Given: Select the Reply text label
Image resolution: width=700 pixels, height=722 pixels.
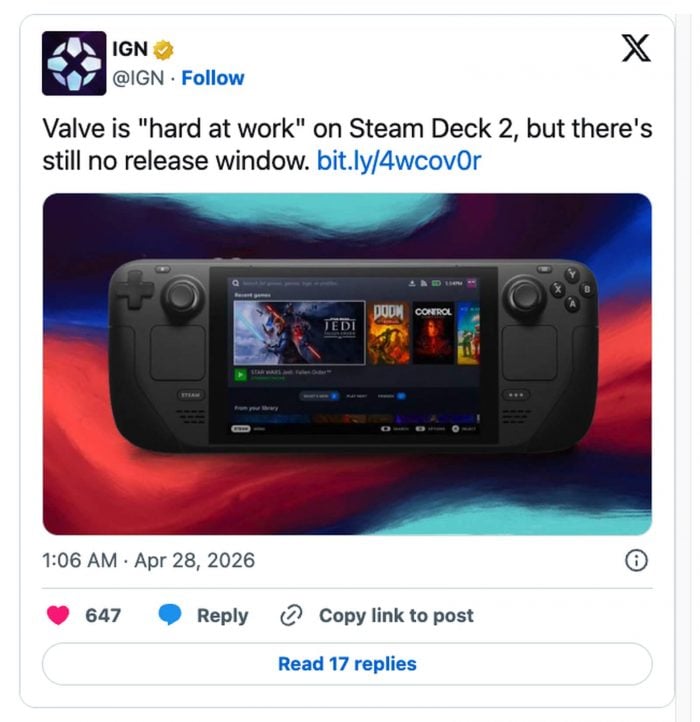Looking at the screenshot, I should (222, 616).
